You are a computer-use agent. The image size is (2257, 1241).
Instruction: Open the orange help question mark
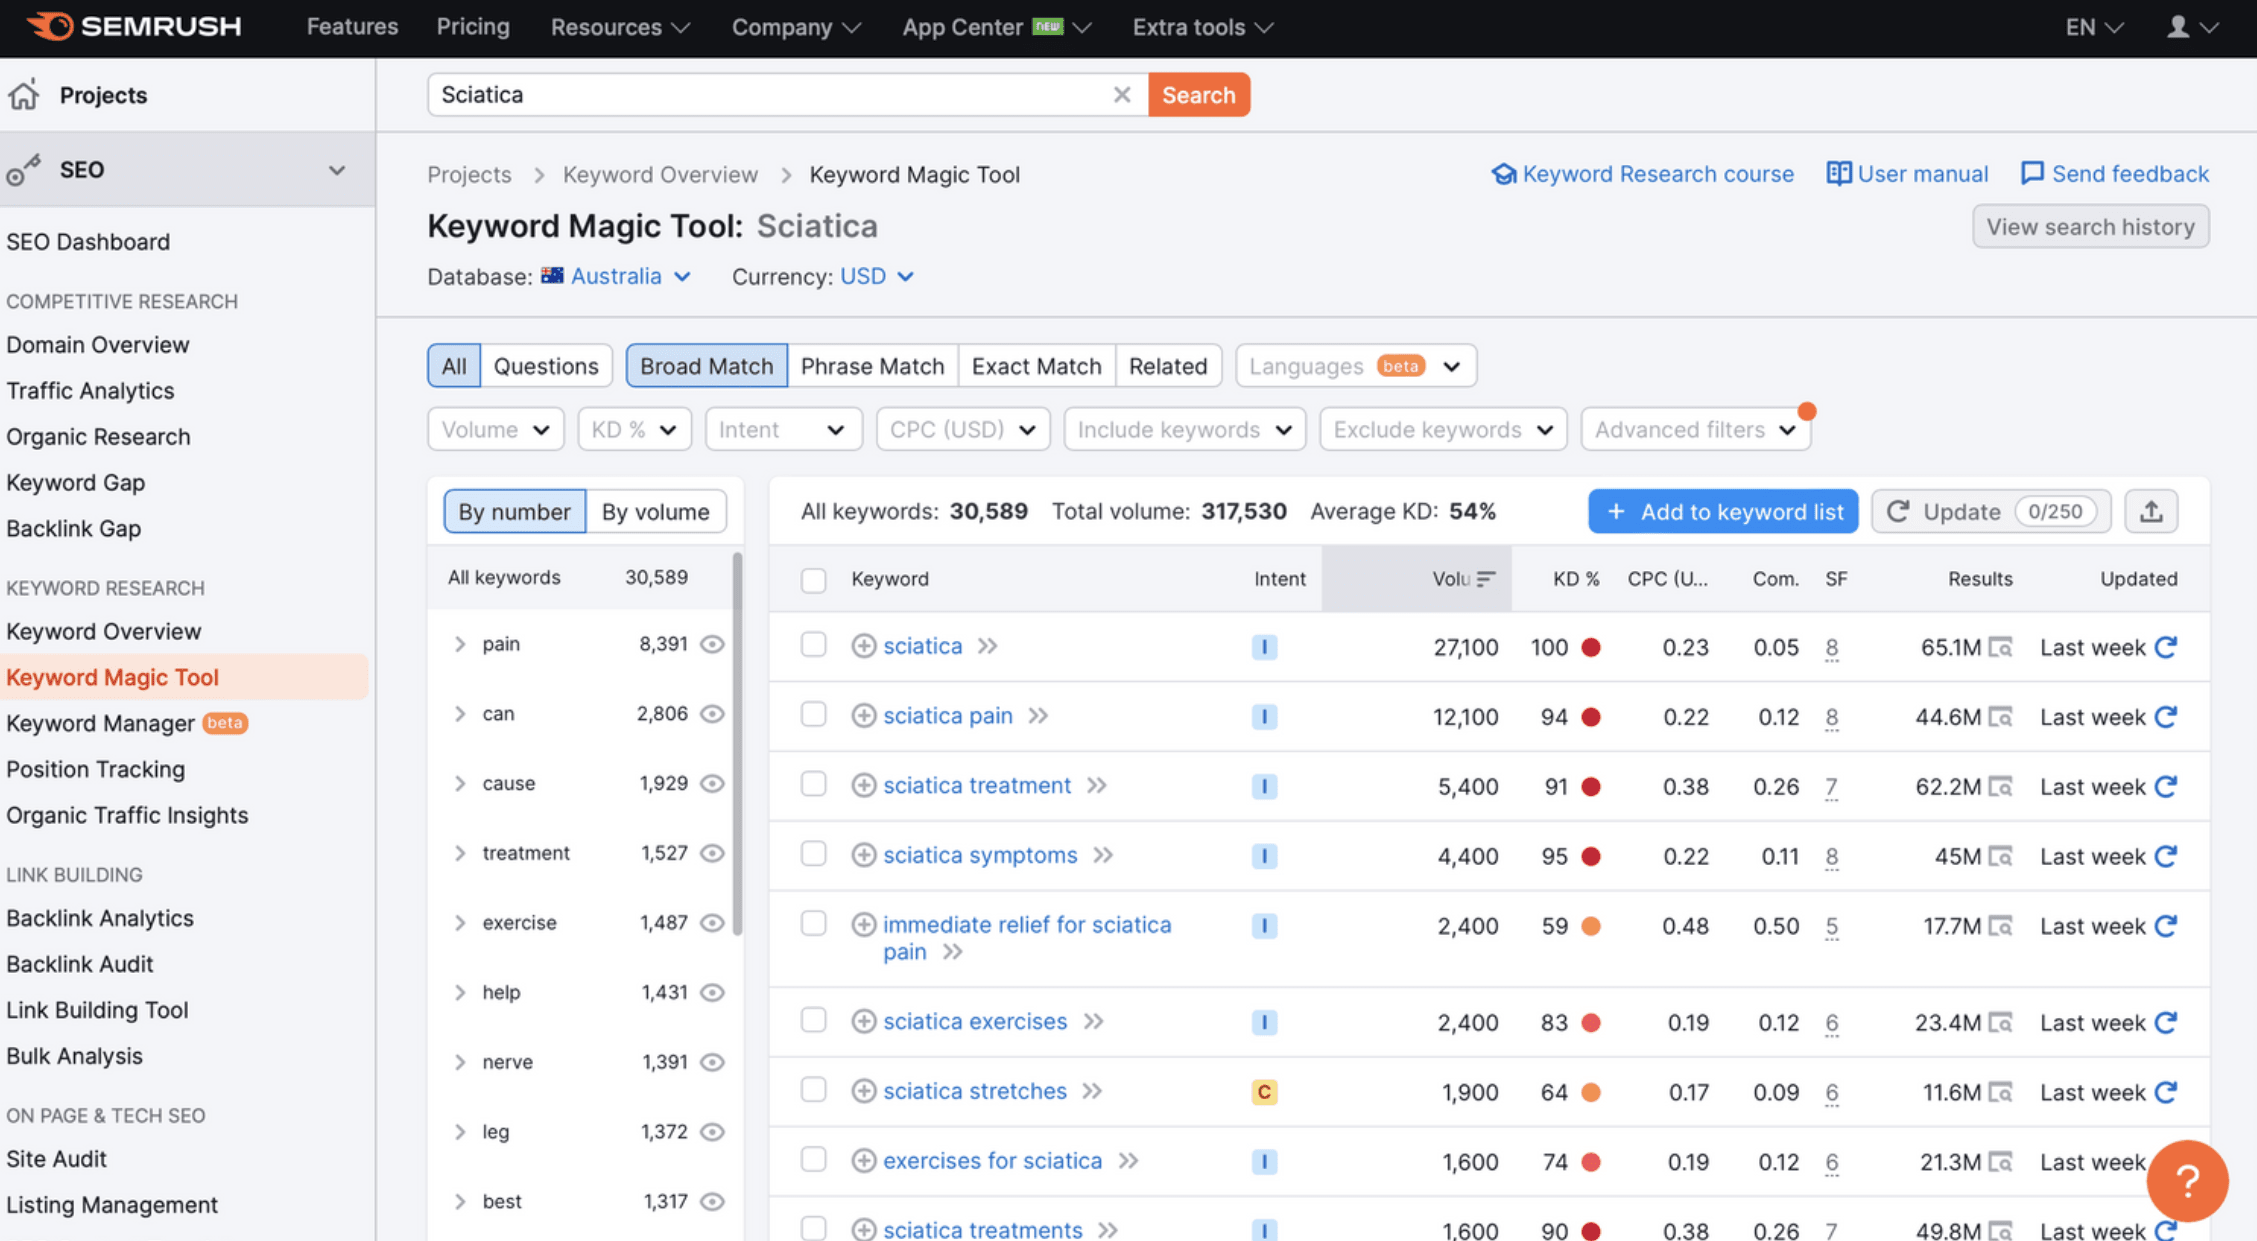pyautogui.click(x=2187, y=1180)
